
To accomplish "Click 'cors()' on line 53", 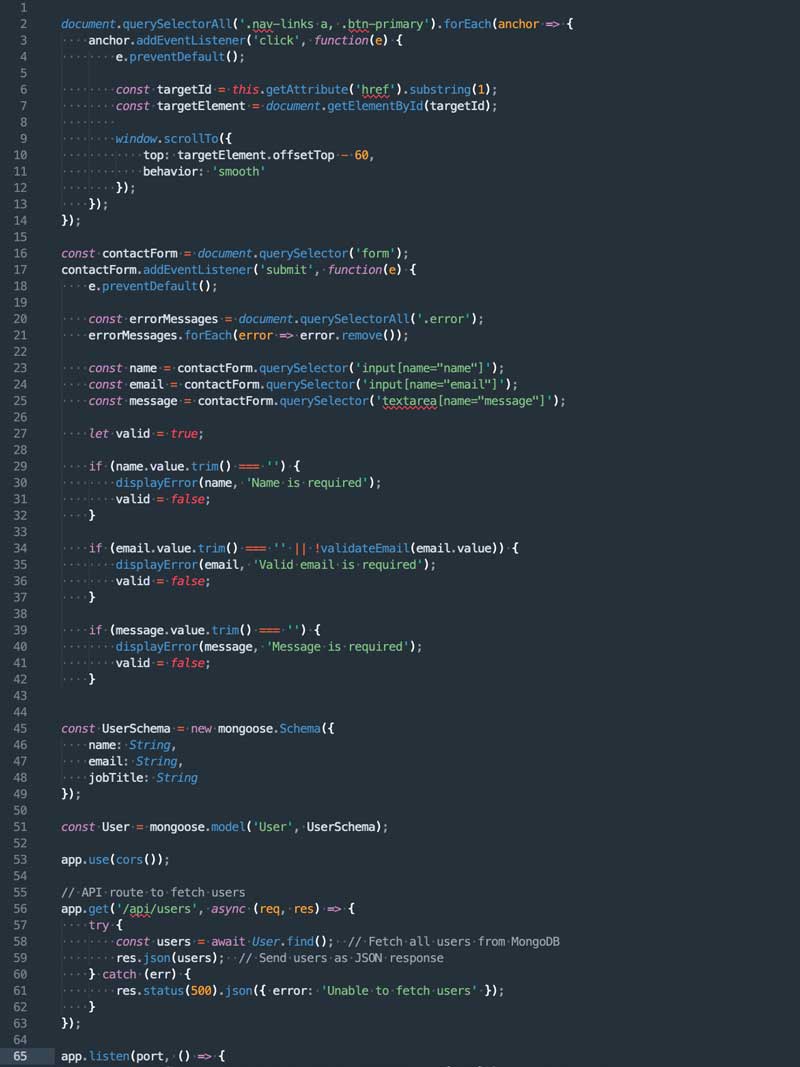I will pyautogui.click(x=139, y=859).
